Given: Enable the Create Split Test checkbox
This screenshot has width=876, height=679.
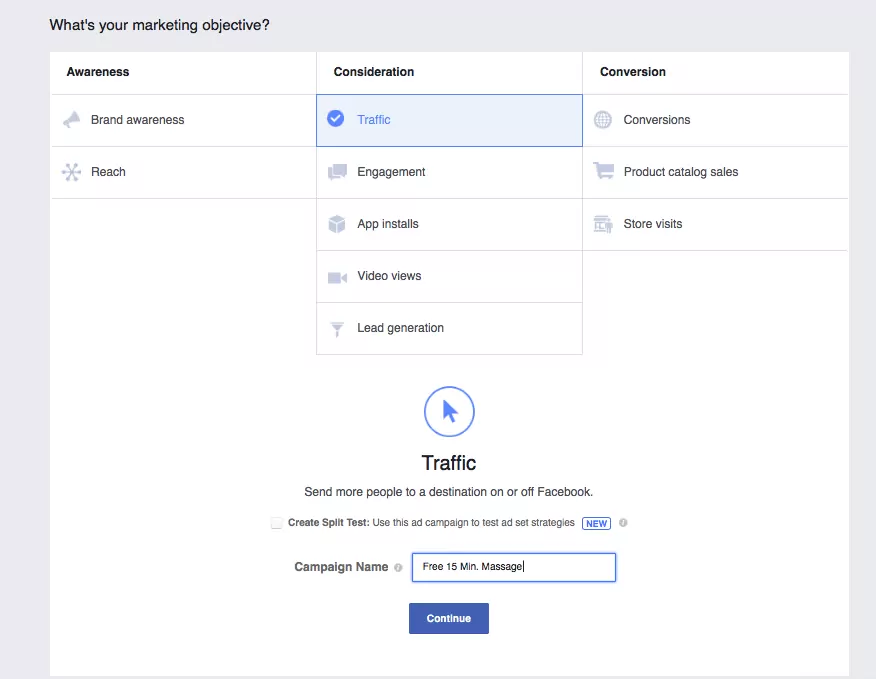Looking at the screenshot, I should [277, 523].
